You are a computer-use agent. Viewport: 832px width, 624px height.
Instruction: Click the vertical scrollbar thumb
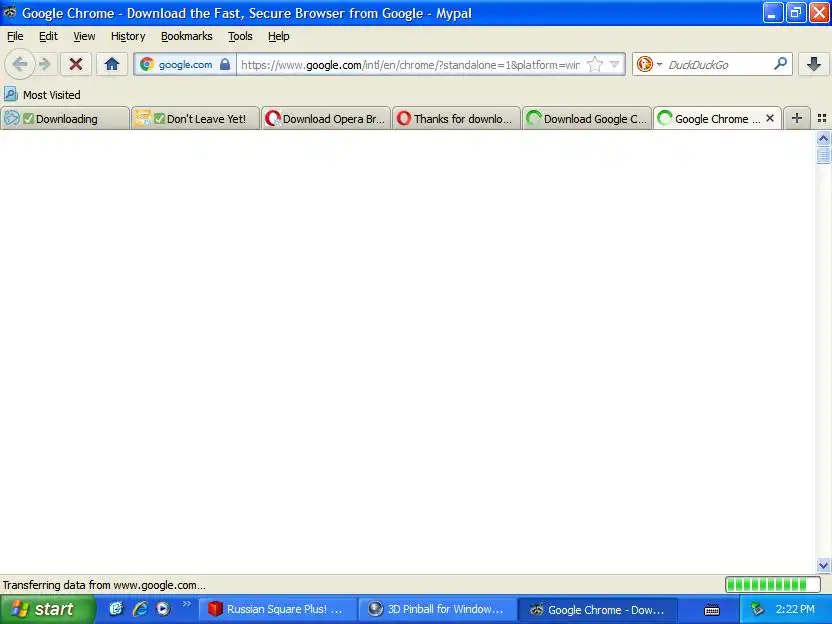tap(824, 155)
